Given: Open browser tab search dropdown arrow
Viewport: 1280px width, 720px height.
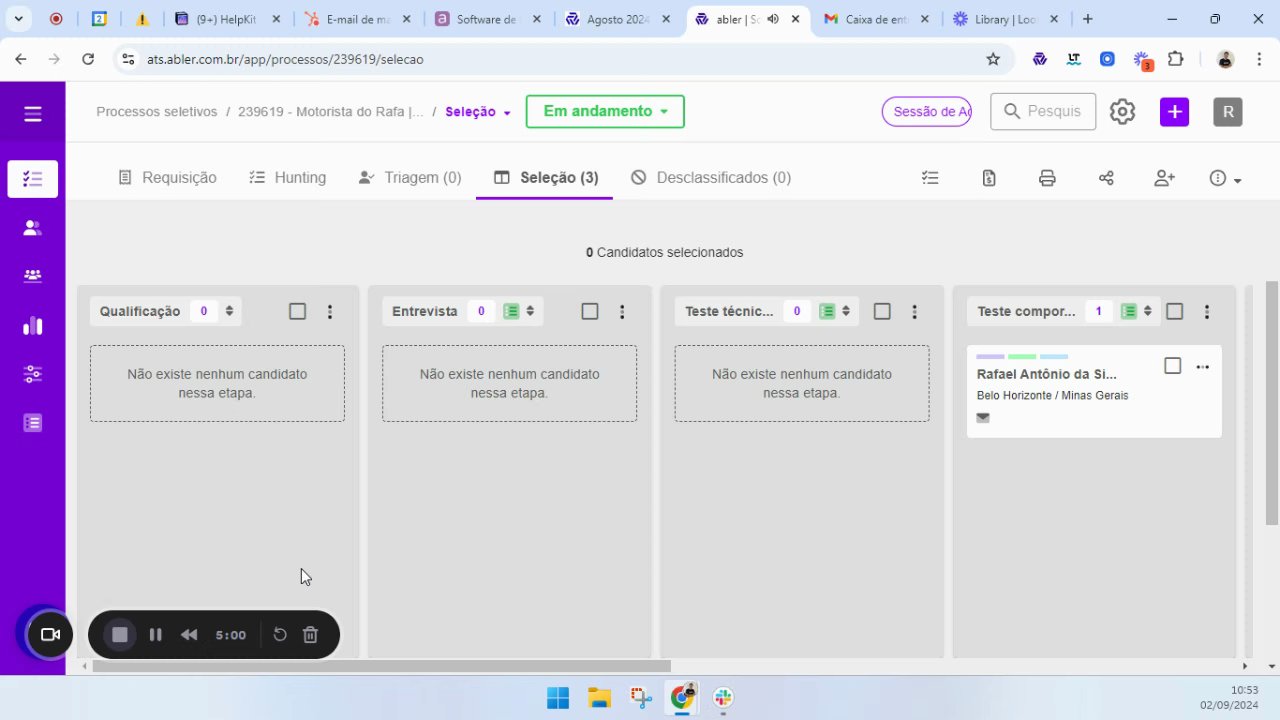Looking at the screenshot, I should (18, 18).
